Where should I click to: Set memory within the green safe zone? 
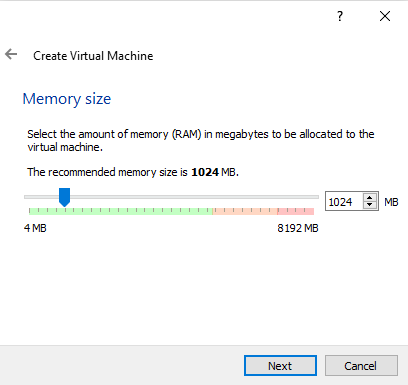click(121, 211)
